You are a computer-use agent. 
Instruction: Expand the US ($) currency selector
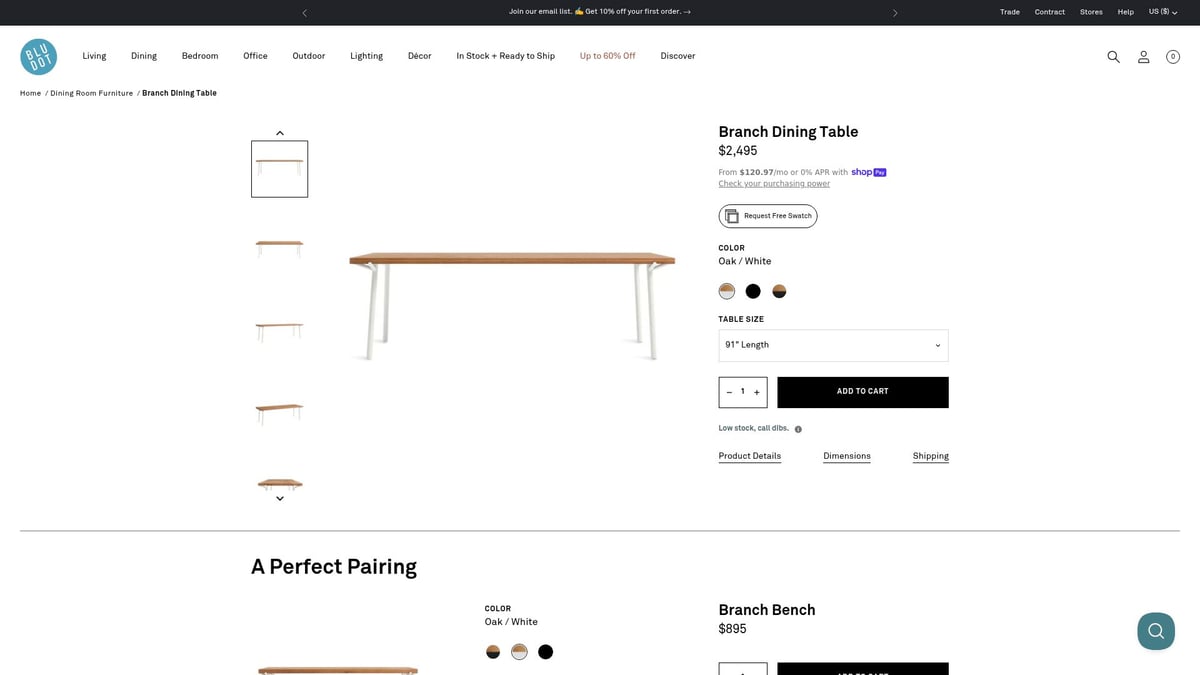[1160, 11]
